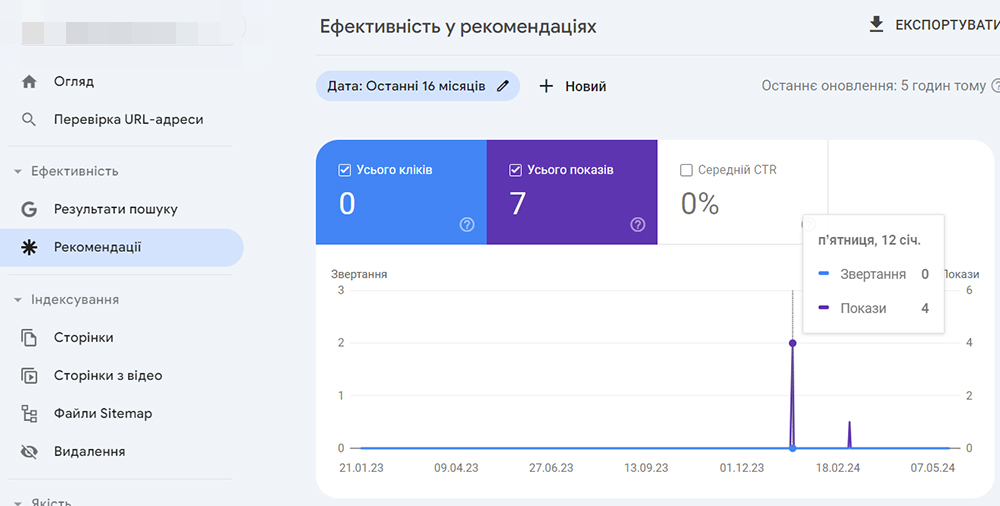Screen dimensions: 1000x506
Task: Collapse the Якість section arrow
Action: pos(18,503)
